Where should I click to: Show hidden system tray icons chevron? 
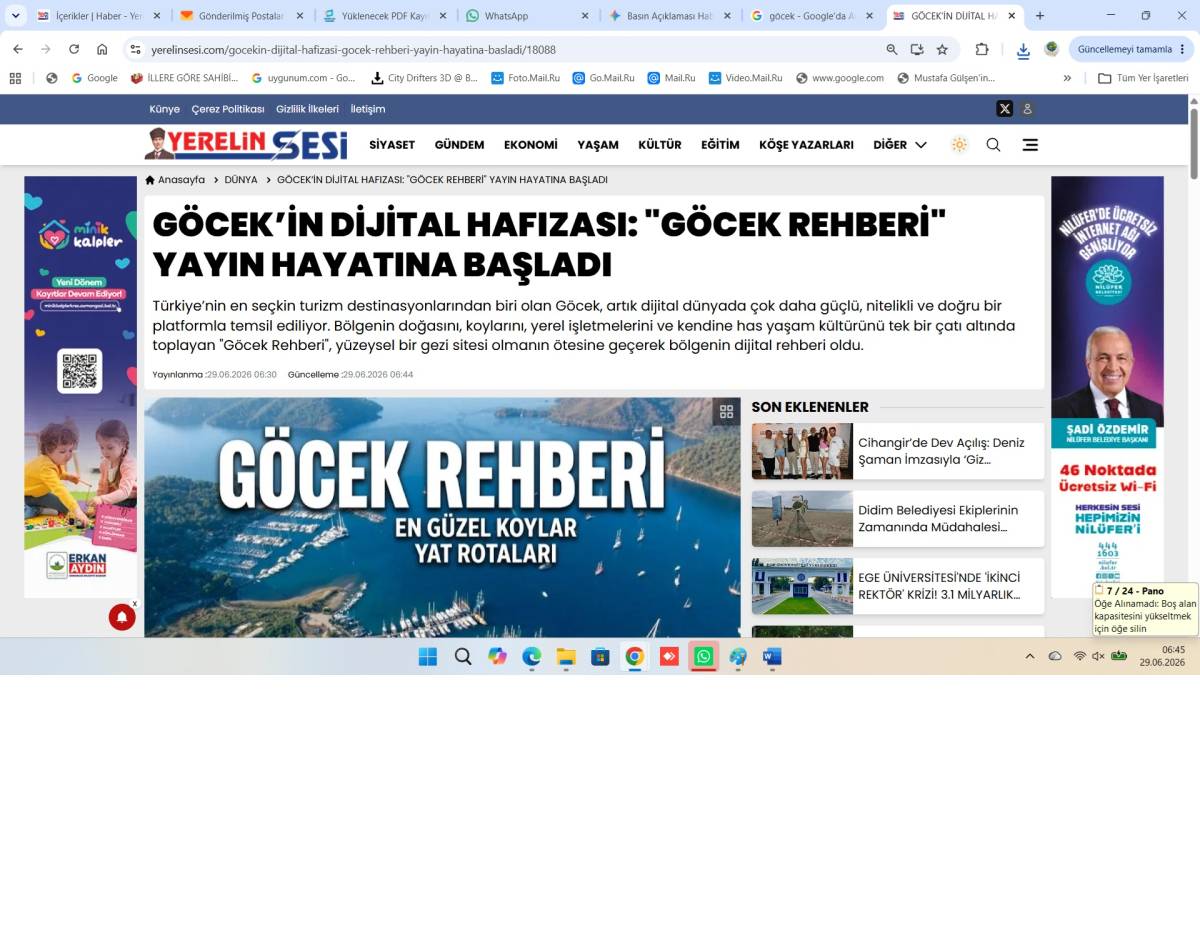click(1030, 656)
